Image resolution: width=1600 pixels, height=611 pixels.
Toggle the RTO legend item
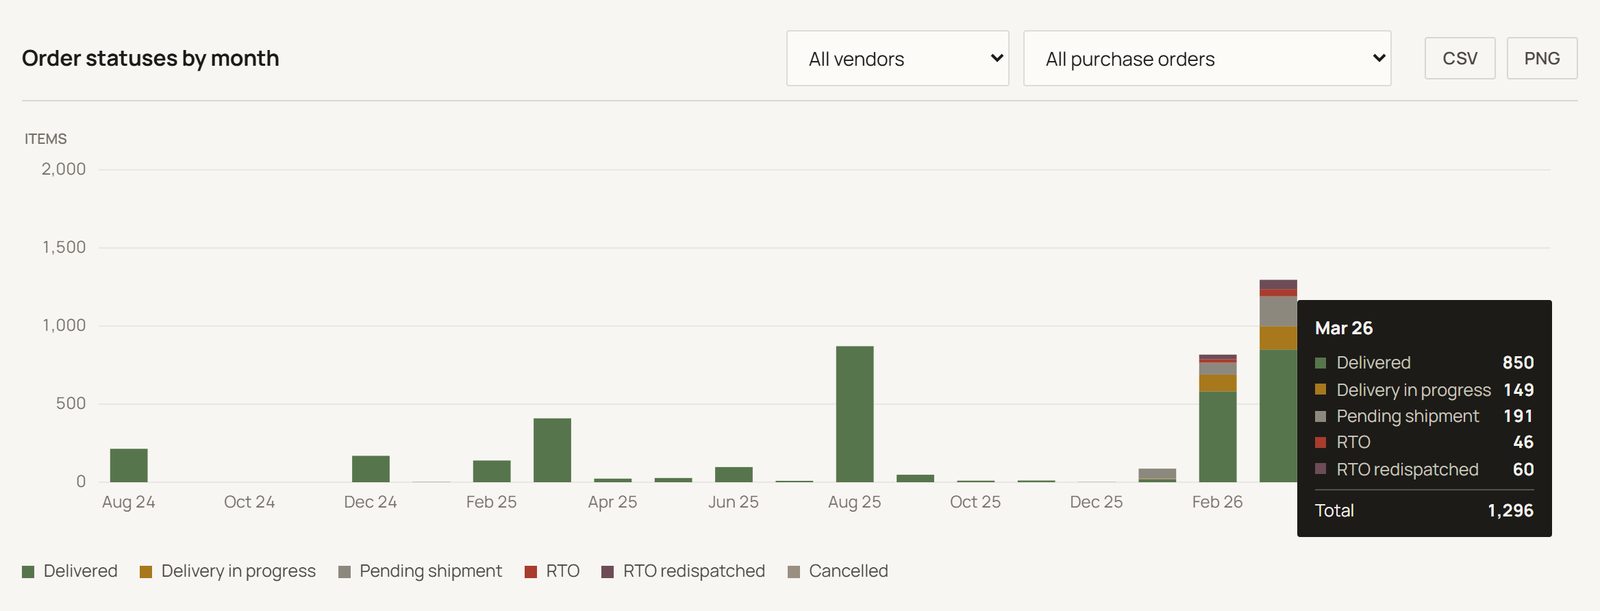click(x=552, y=571)
